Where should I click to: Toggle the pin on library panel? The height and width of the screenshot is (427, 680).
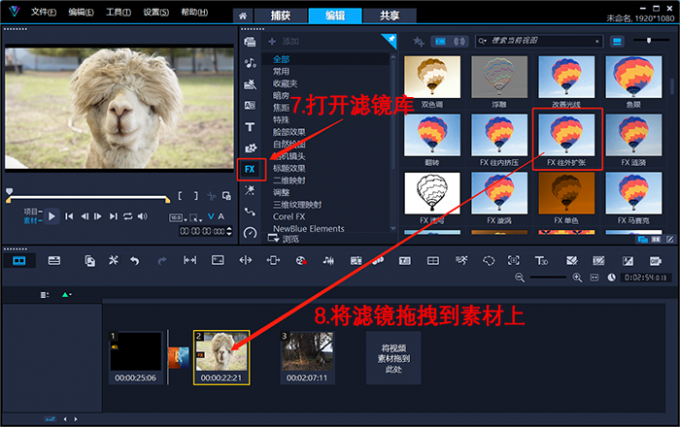point(389,41)
